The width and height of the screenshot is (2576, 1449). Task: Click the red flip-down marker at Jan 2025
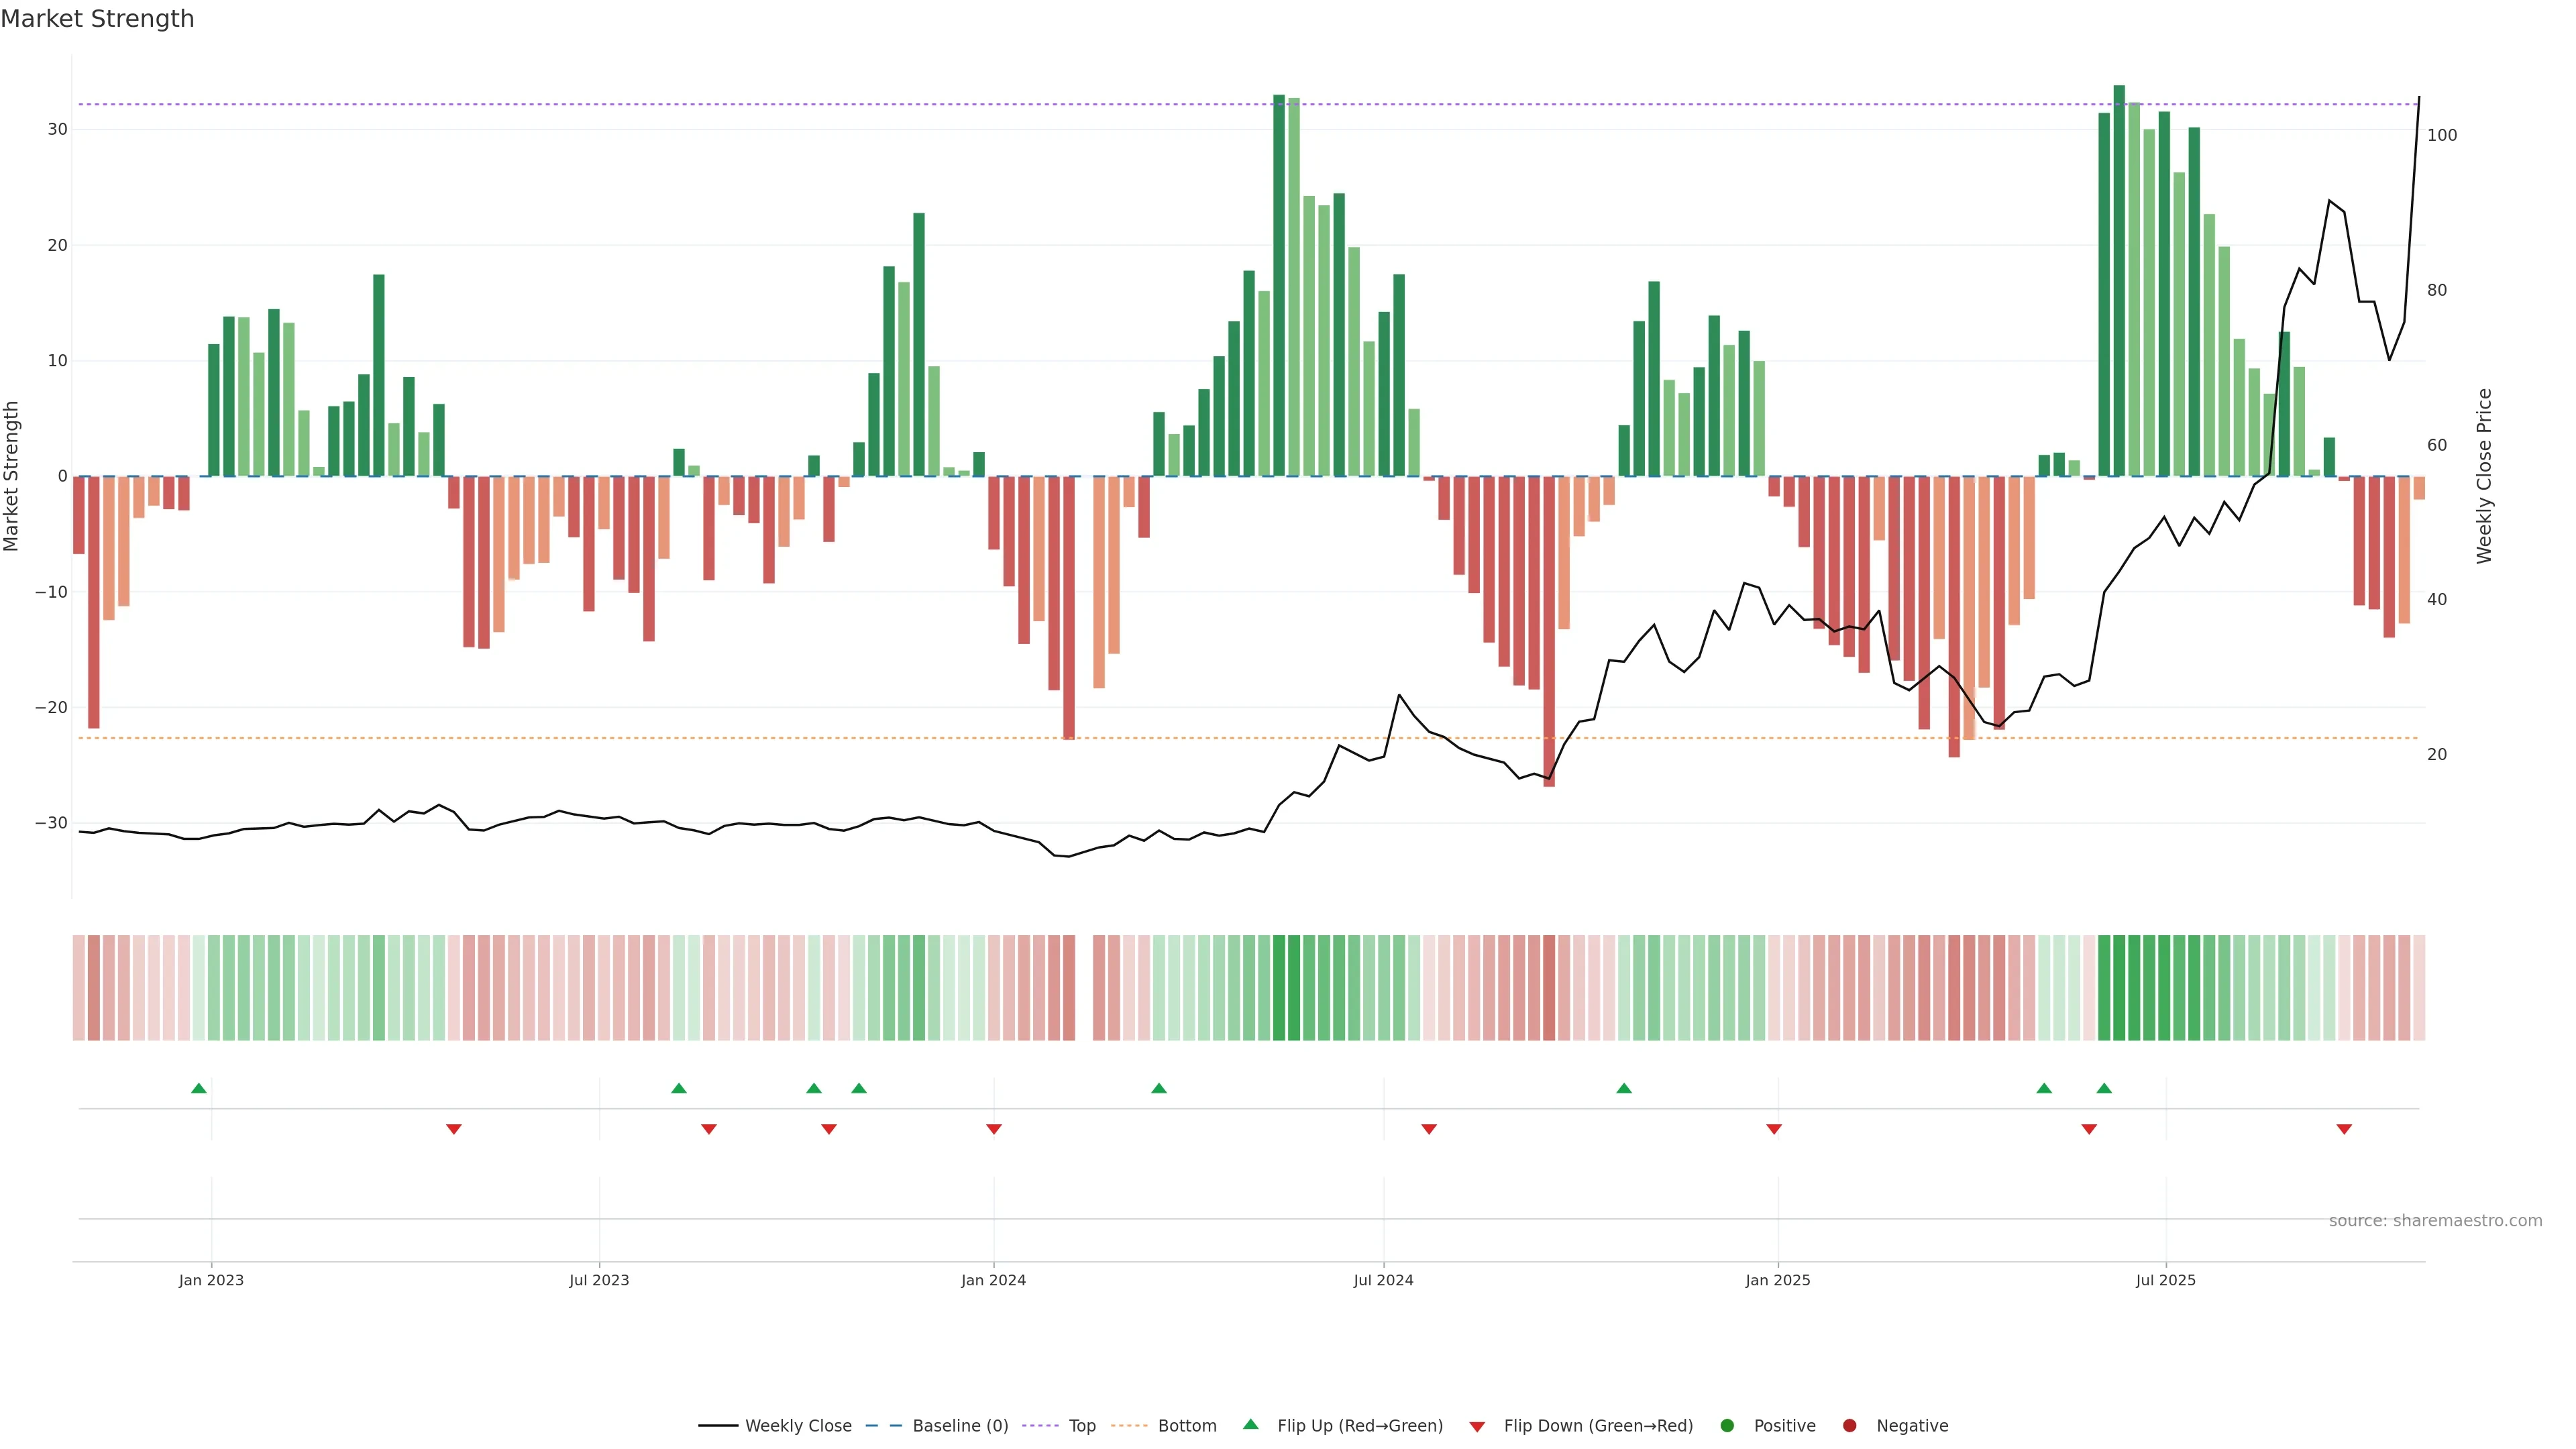pos(1774,1129)
